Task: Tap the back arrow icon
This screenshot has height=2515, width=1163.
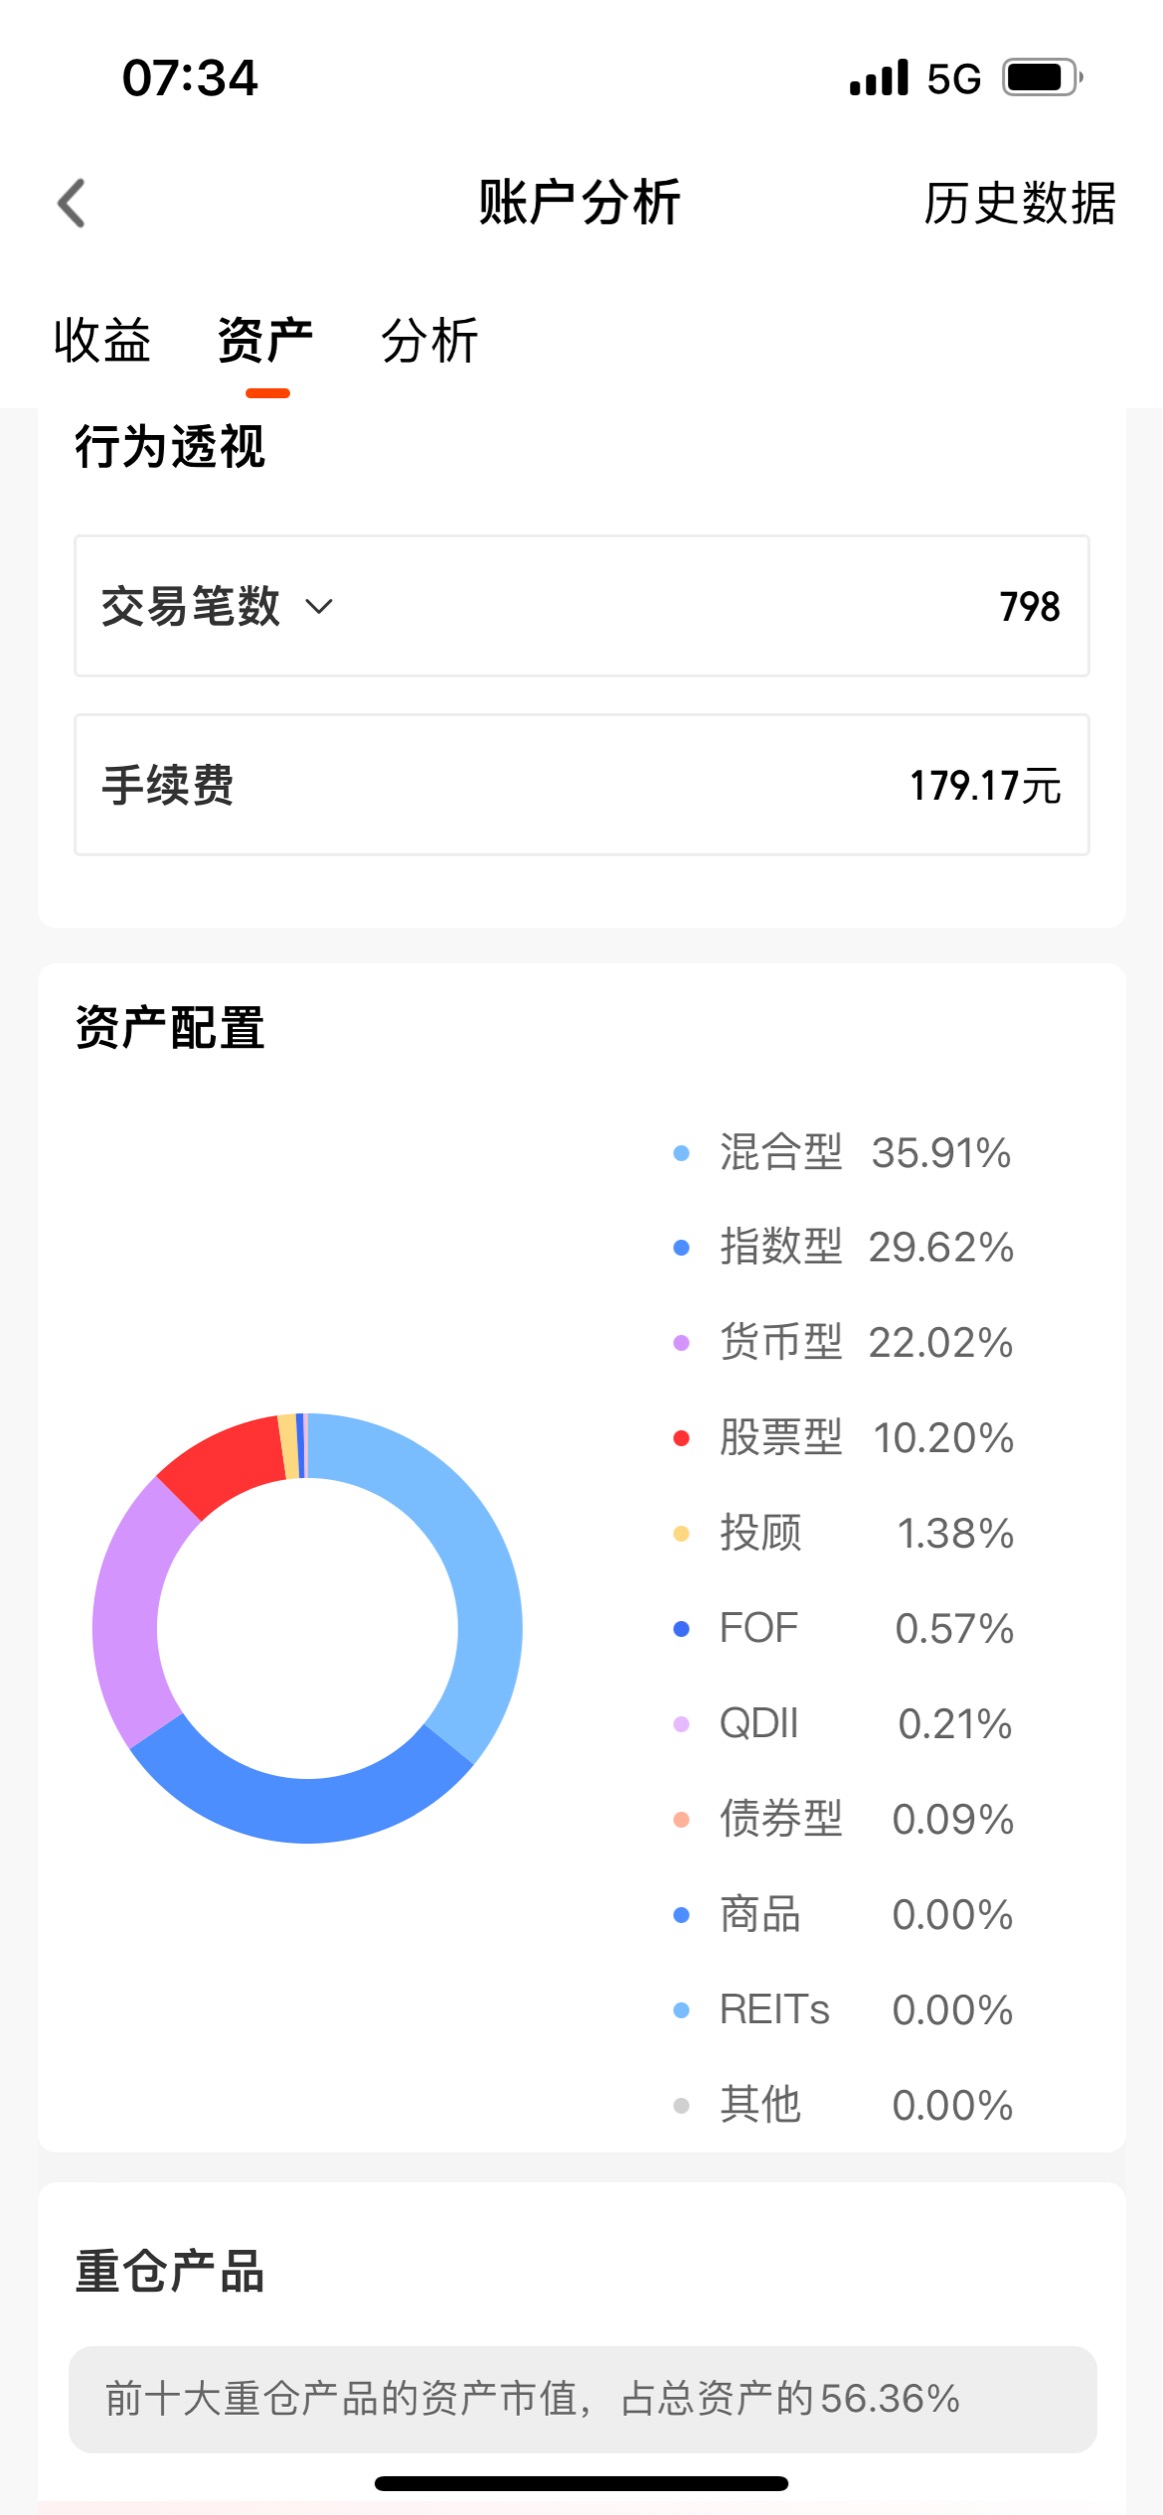Action: (71, 204)
